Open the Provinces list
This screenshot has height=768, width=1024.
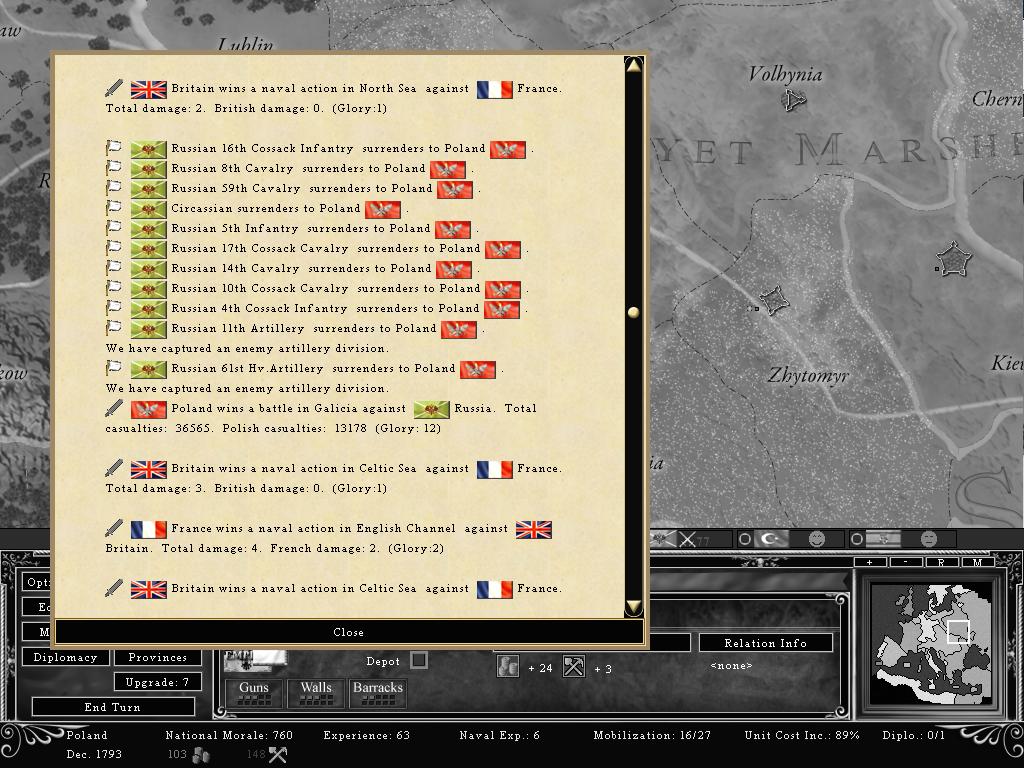(x=157, y=658)
